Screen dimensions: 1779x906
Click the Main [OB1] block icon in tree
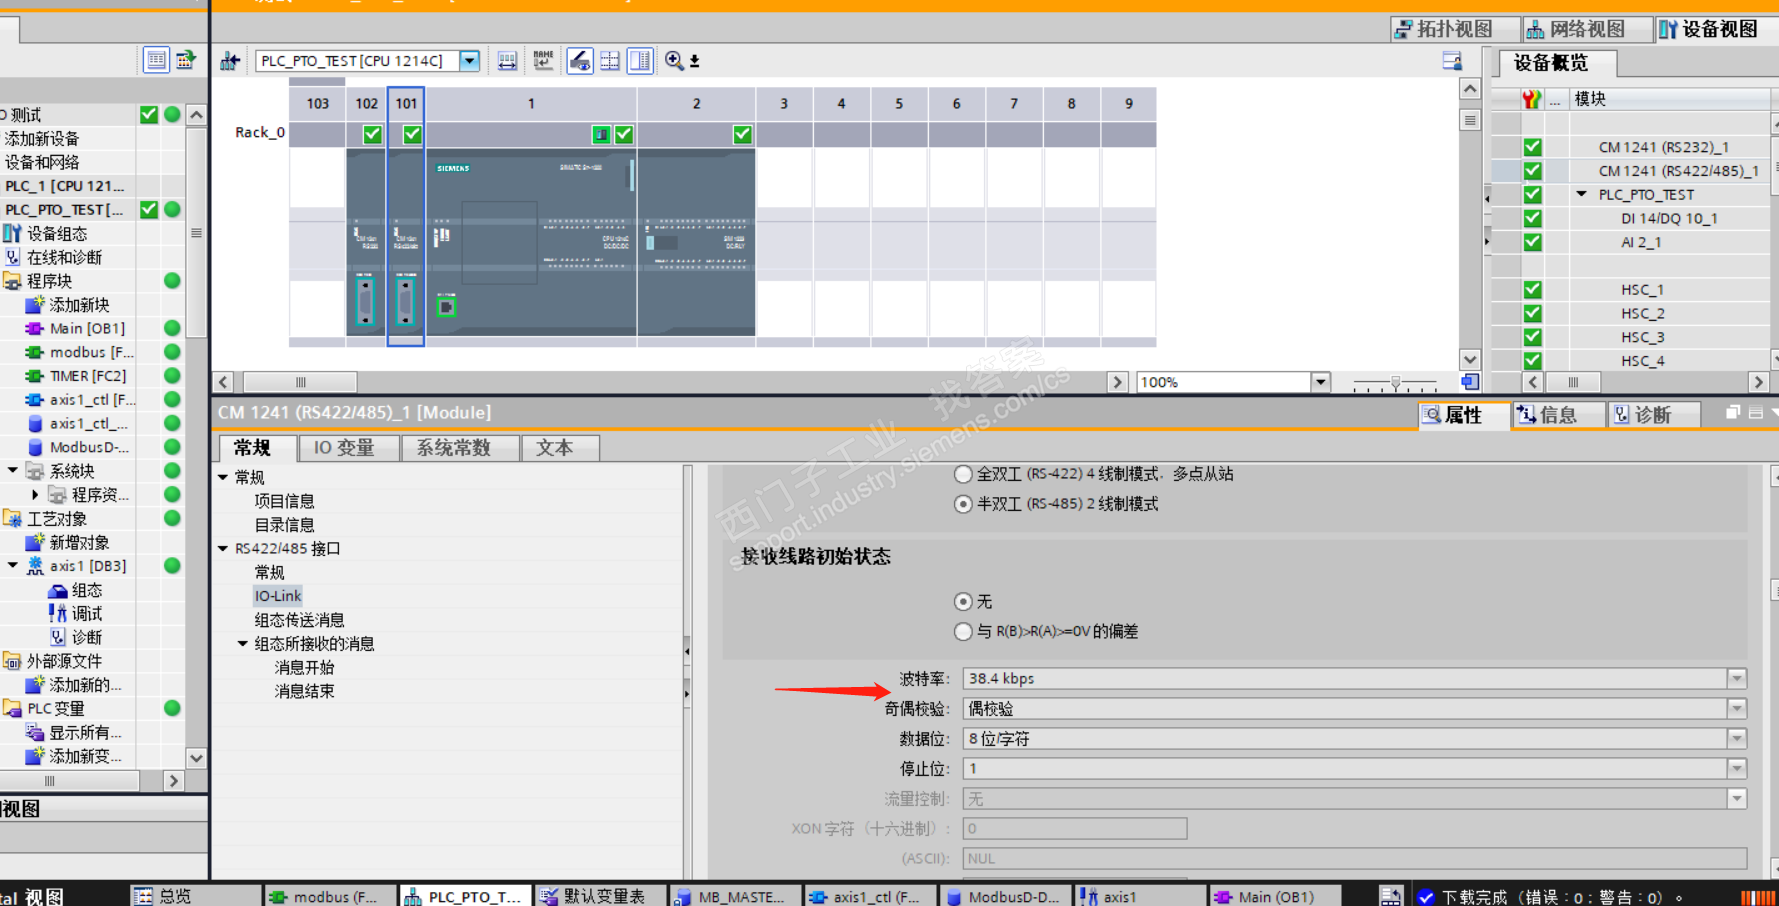click(x=35, y=328)
